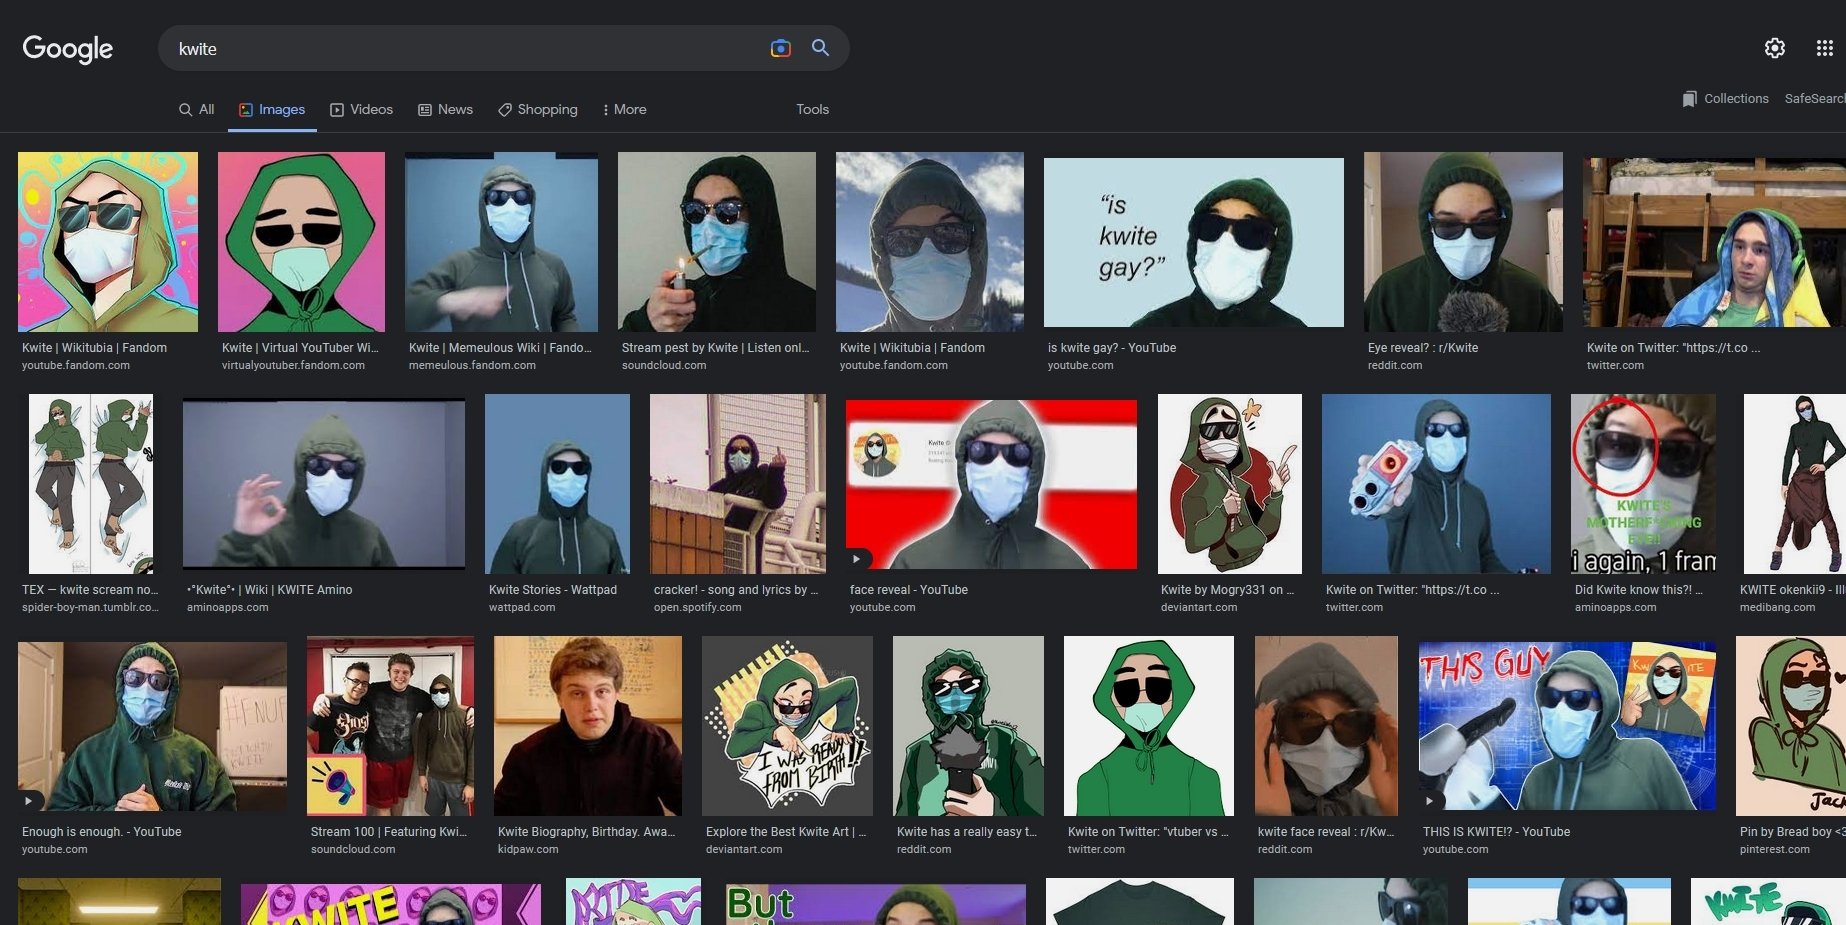Open the 'Eye reveal? : r/Kwite' thumbnail
This screenshot has height=925, width=1846.
1463,242
